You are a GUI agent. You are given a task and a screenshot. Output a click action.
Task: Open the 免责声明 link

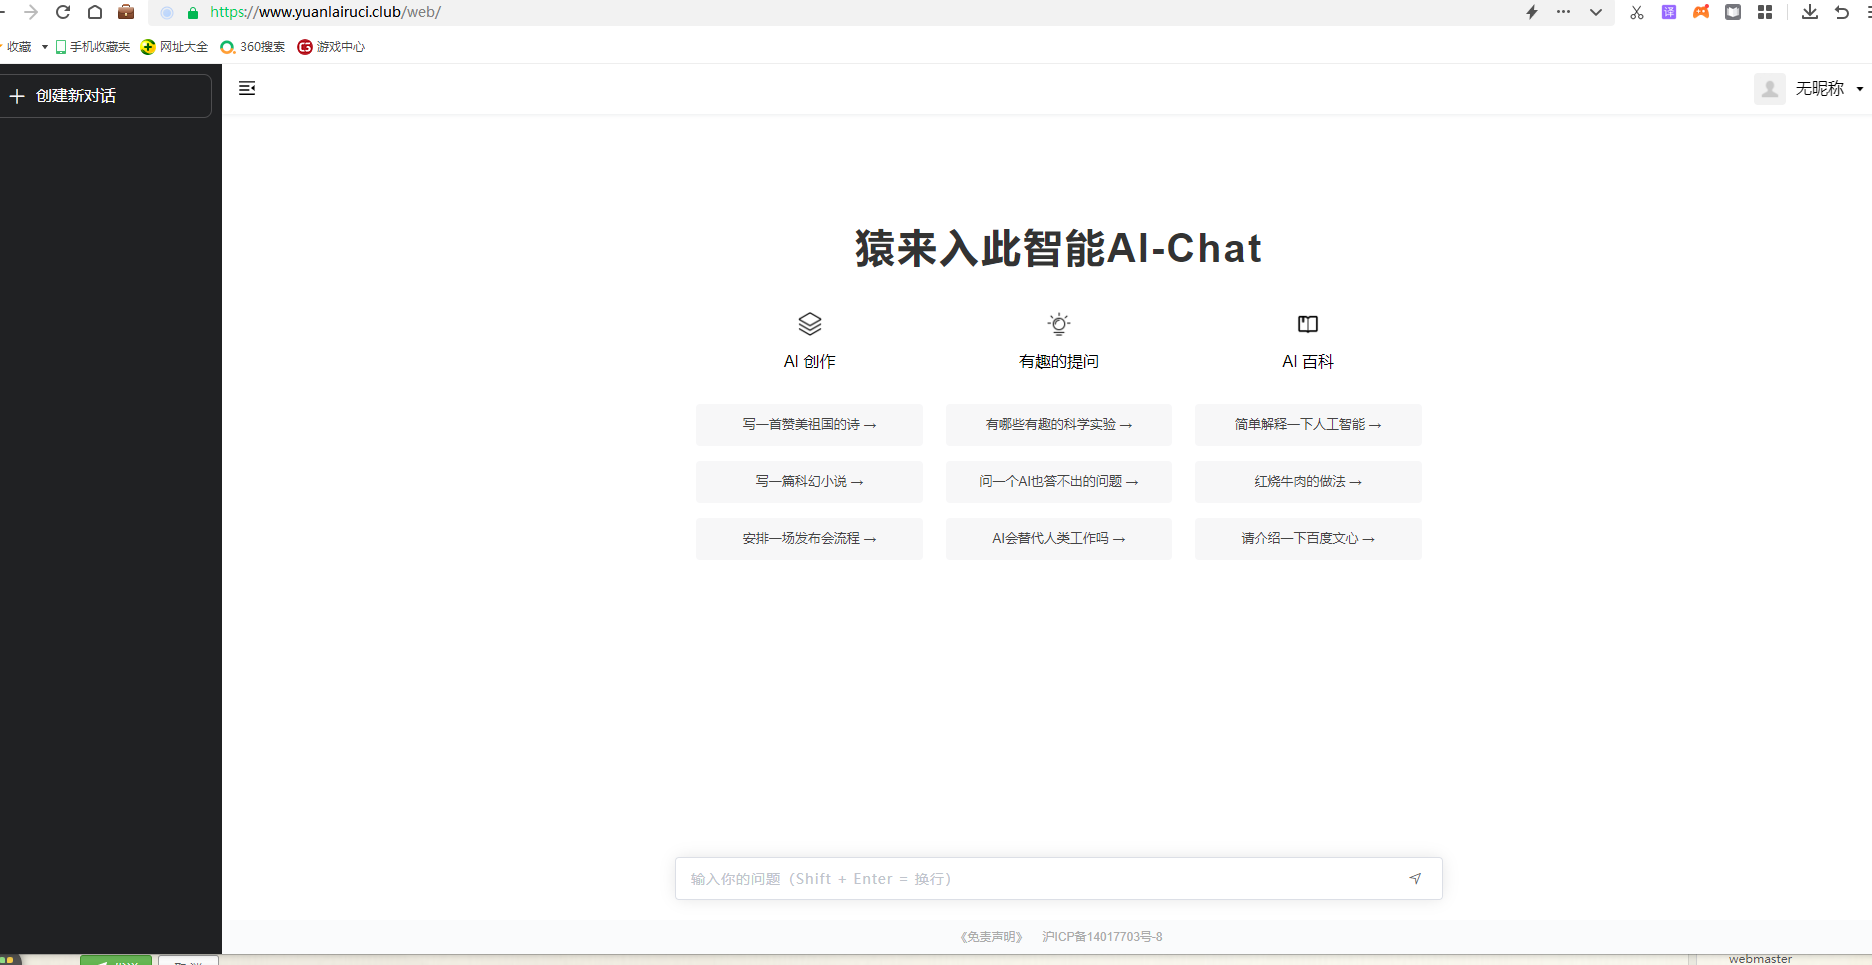tap(991, 937)
